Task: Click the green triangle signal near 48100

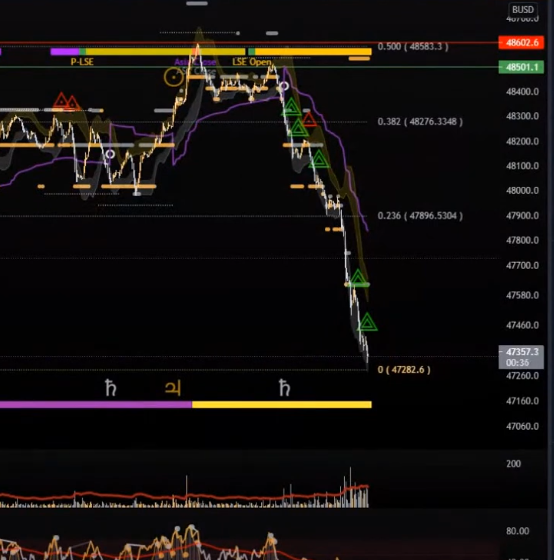Action: pos(319,159)
